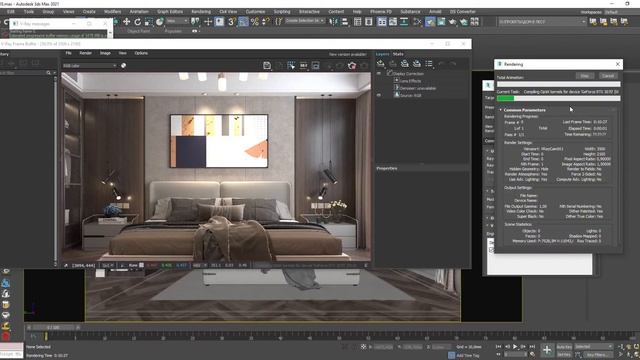Open the Graph Editors menu

pyautogui.click(x=170, y=12)
